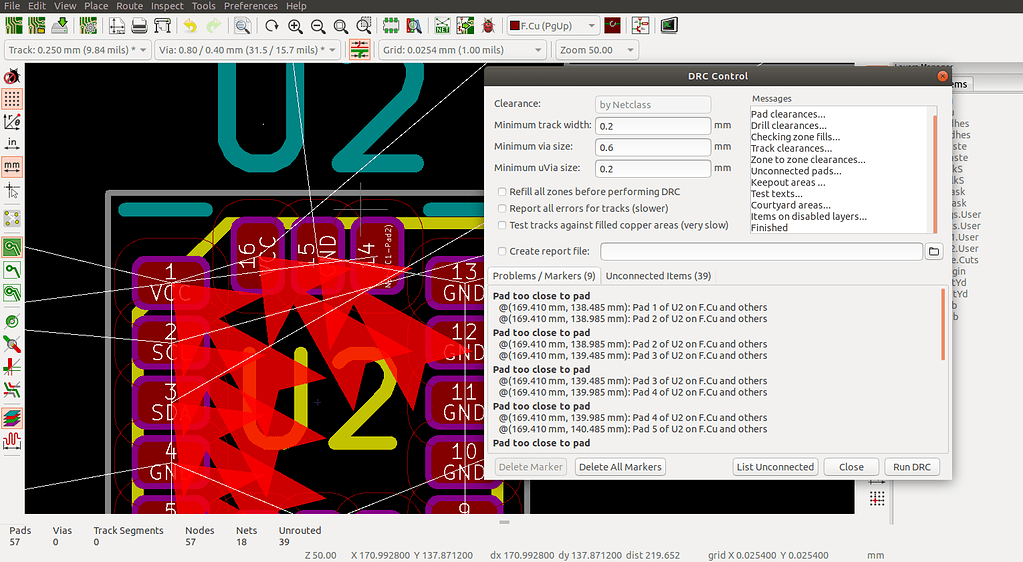Toggle grid display in left toolbar
This screenshot has height=562, width=1023.
[x=12, y=98]
